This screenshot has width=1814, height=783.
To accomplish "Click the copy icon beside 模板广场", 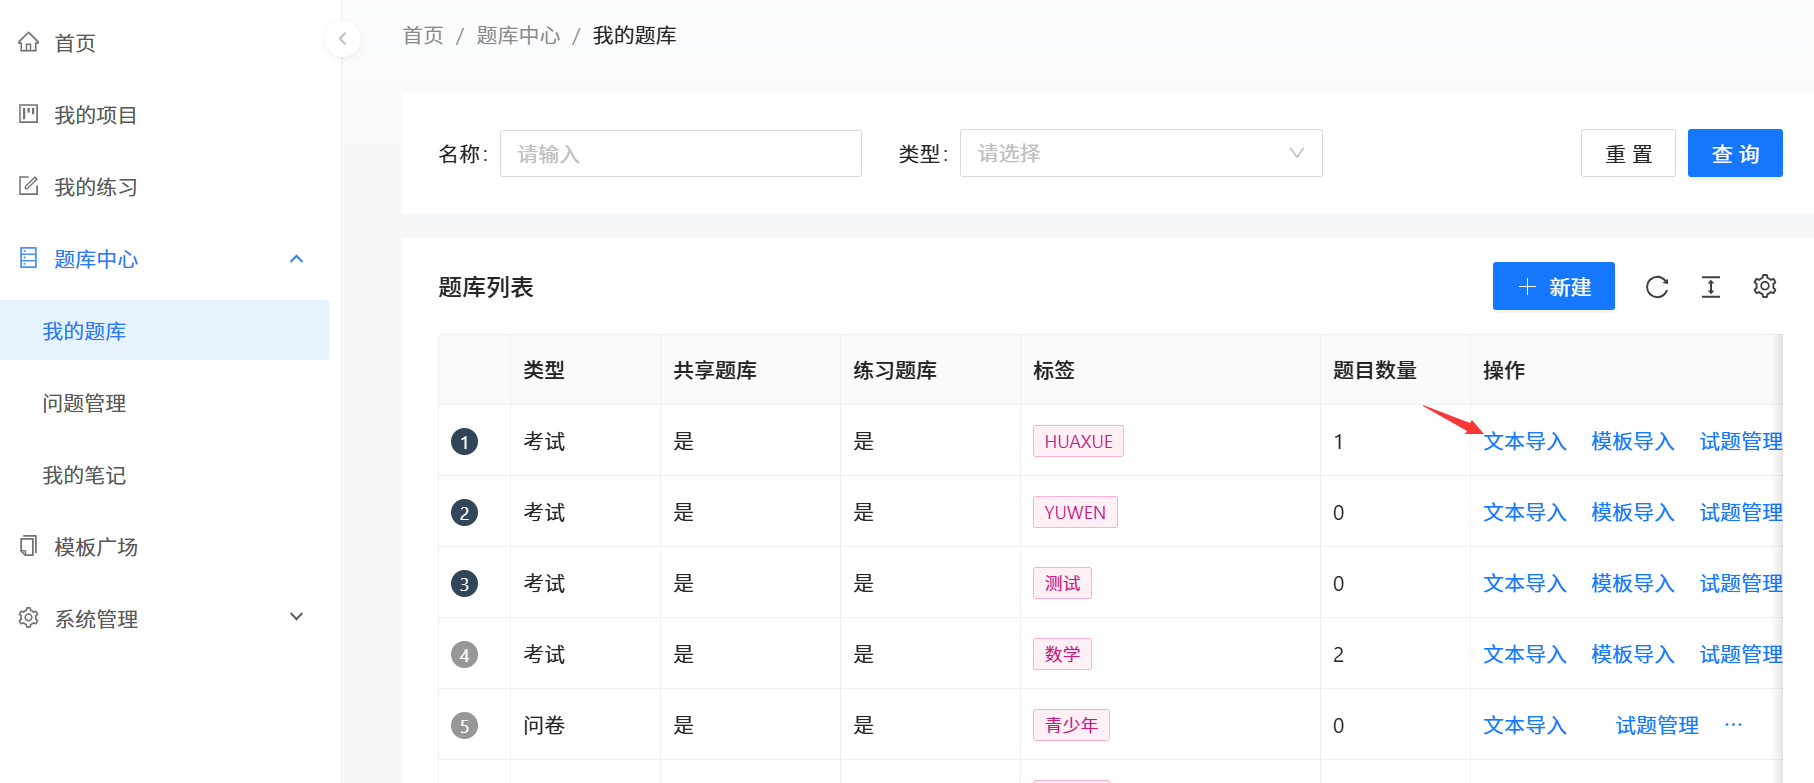I will [x=29, y=546].
